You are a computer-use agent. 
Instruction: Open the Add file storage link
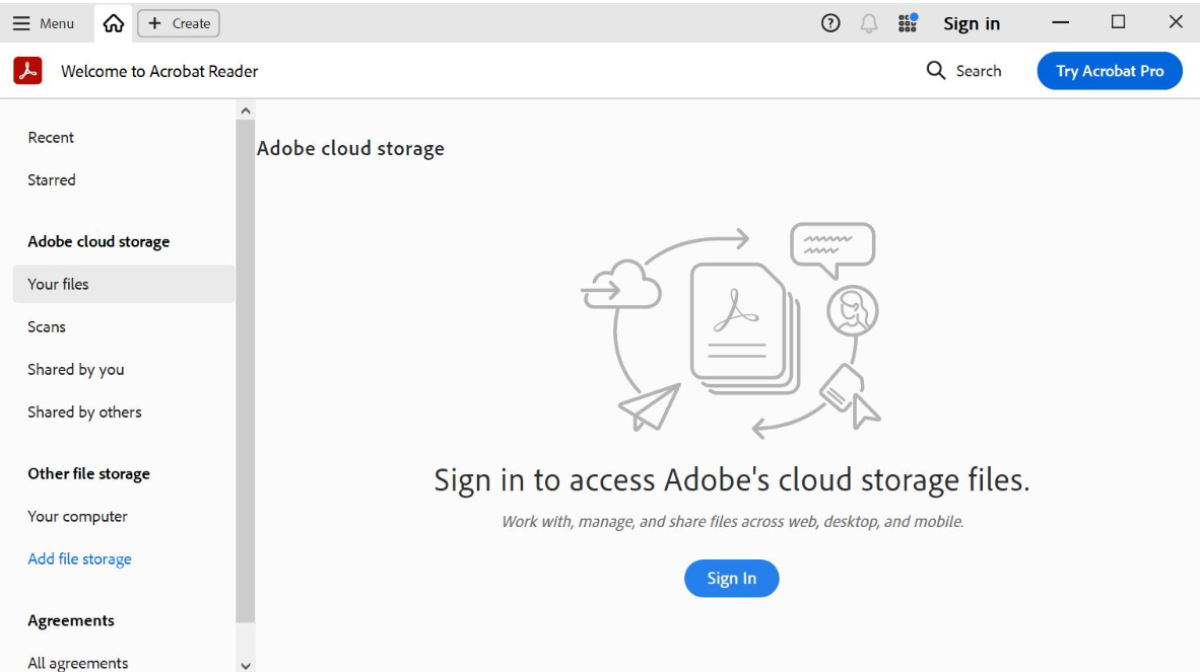point(79,558)
